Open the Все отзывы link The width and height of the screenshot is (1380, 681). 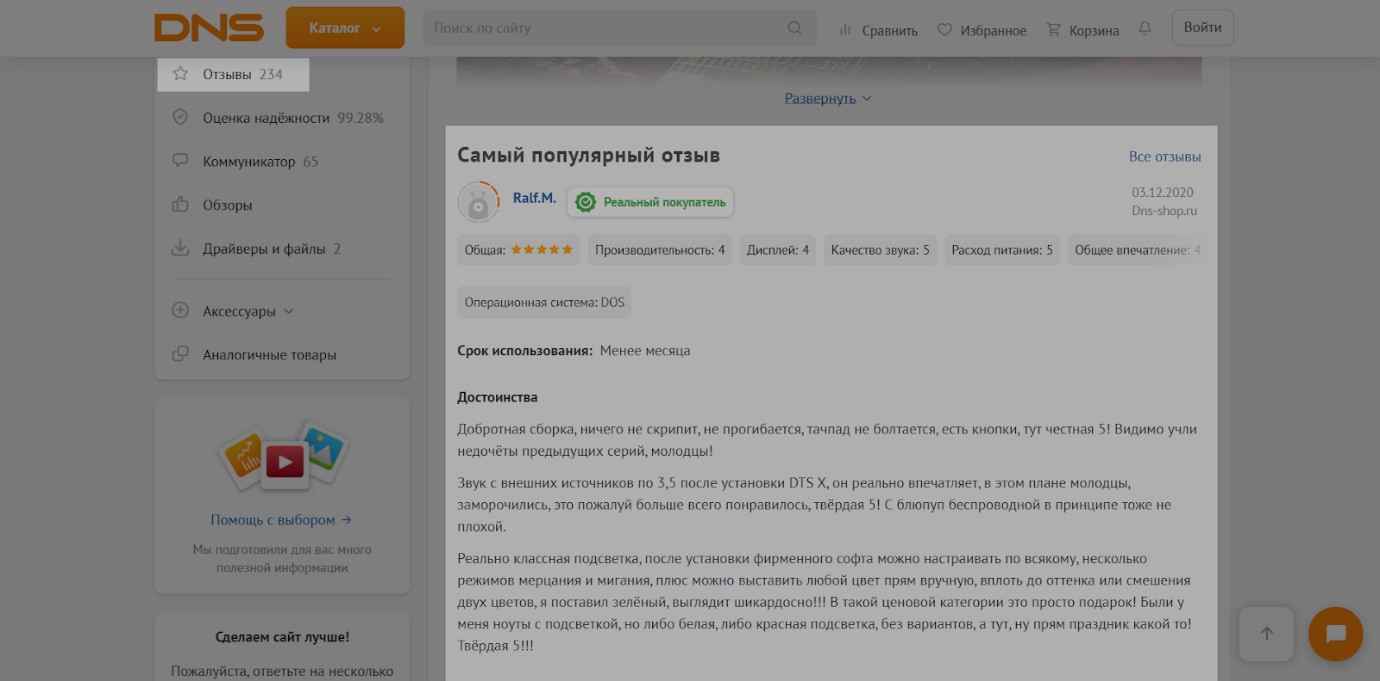(1164, 157)
